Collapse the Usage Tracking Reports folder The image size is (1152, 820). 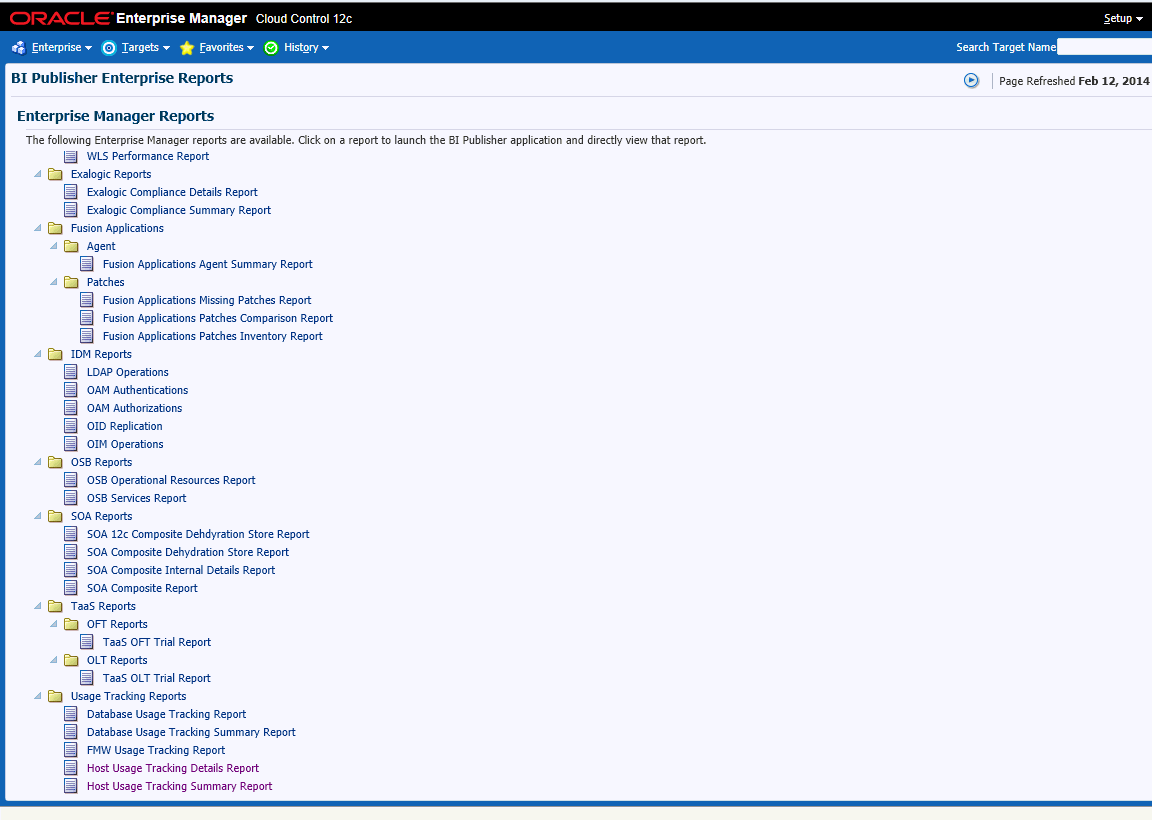(37, 696)
